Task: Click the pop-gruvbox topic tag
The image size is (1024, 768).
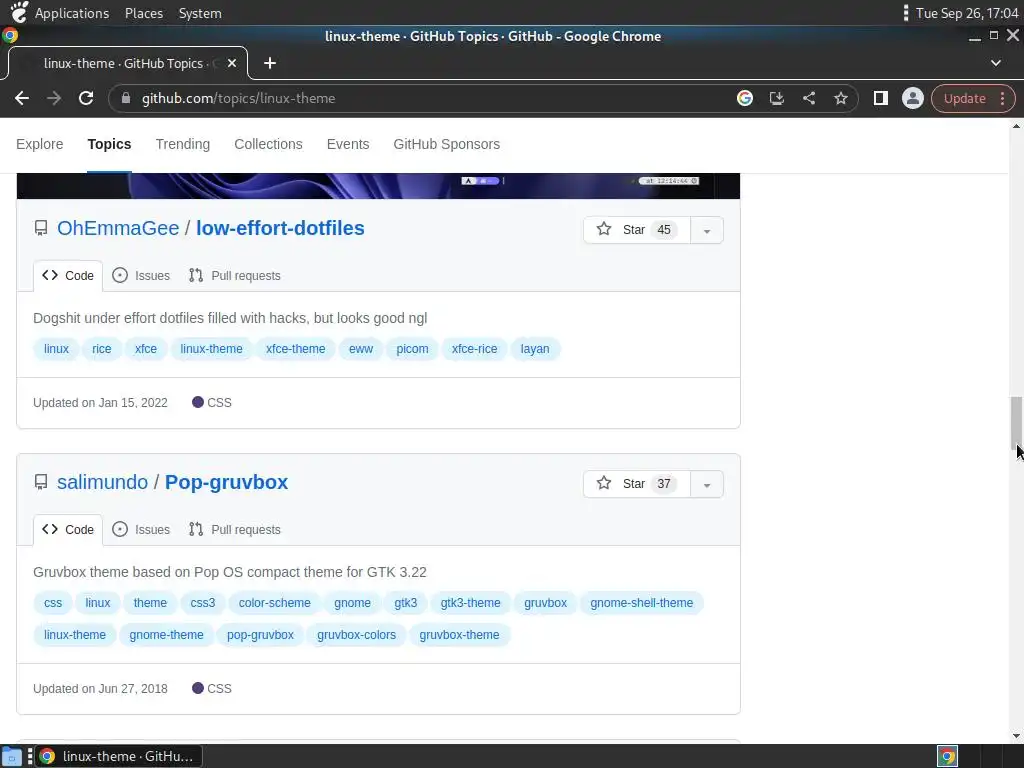Action: point(260,635)
